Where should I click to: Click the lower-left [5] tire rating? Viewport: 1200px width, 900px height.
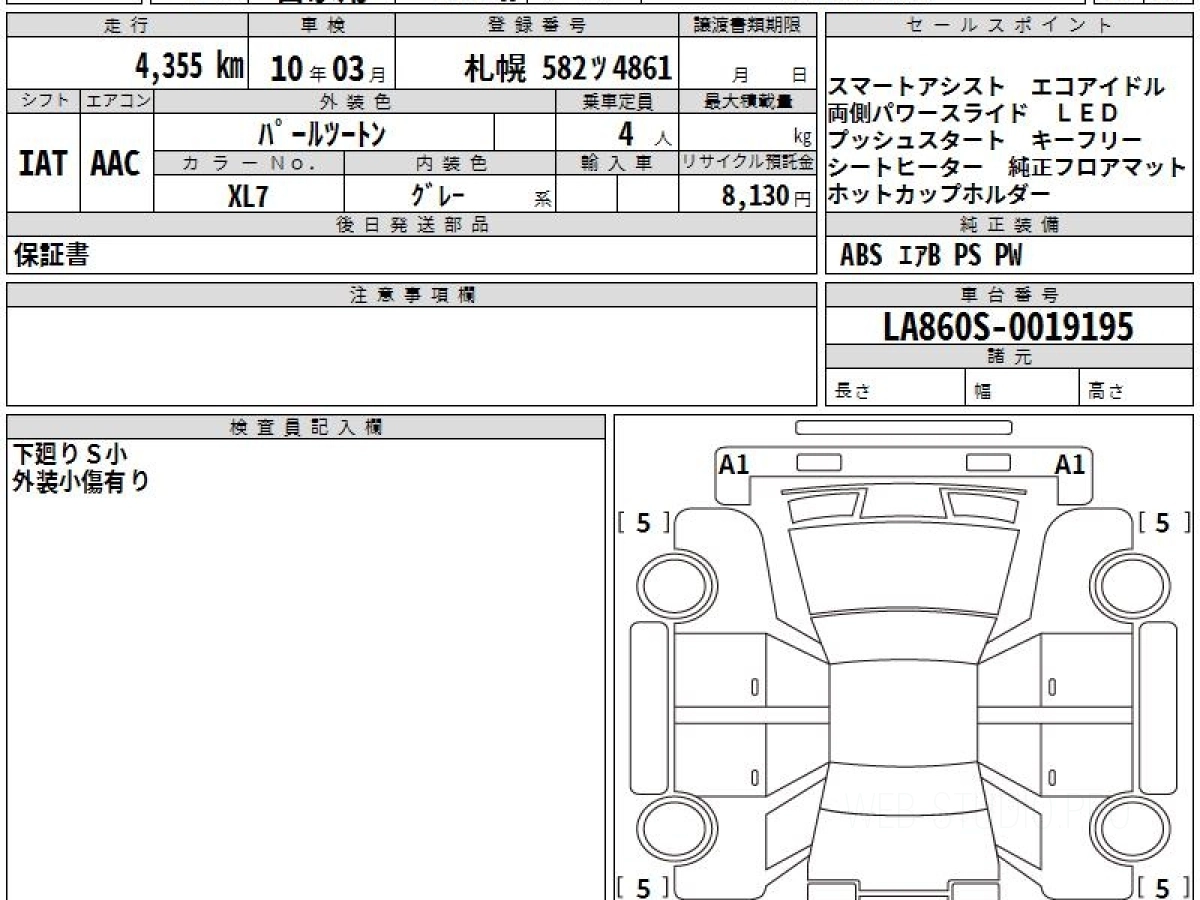[x=644, y=888]
